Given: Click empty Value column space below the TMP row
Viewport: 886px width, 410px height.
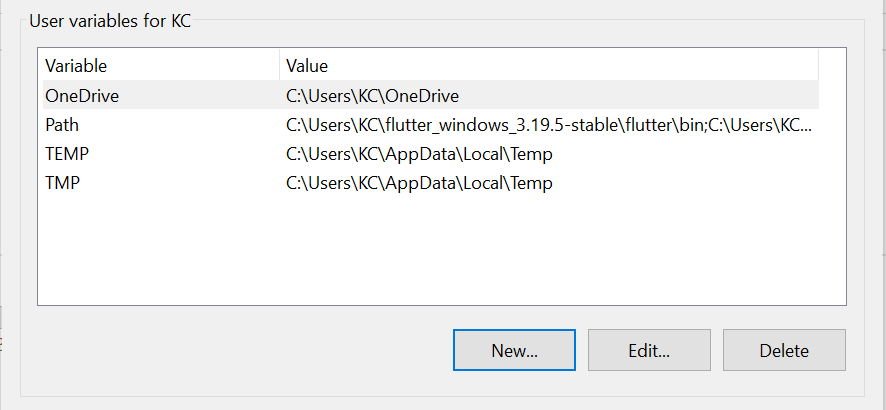Looking at the screenshot, I should tap(548, 250).
